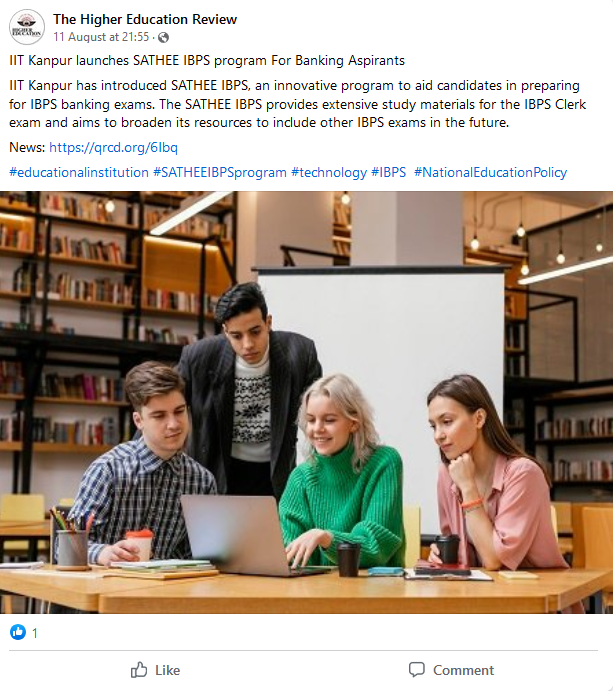Screen dimensions: 613x691
Task: Click the #NationalEducationPolicy hashtag
Action: tap(490, 172)
